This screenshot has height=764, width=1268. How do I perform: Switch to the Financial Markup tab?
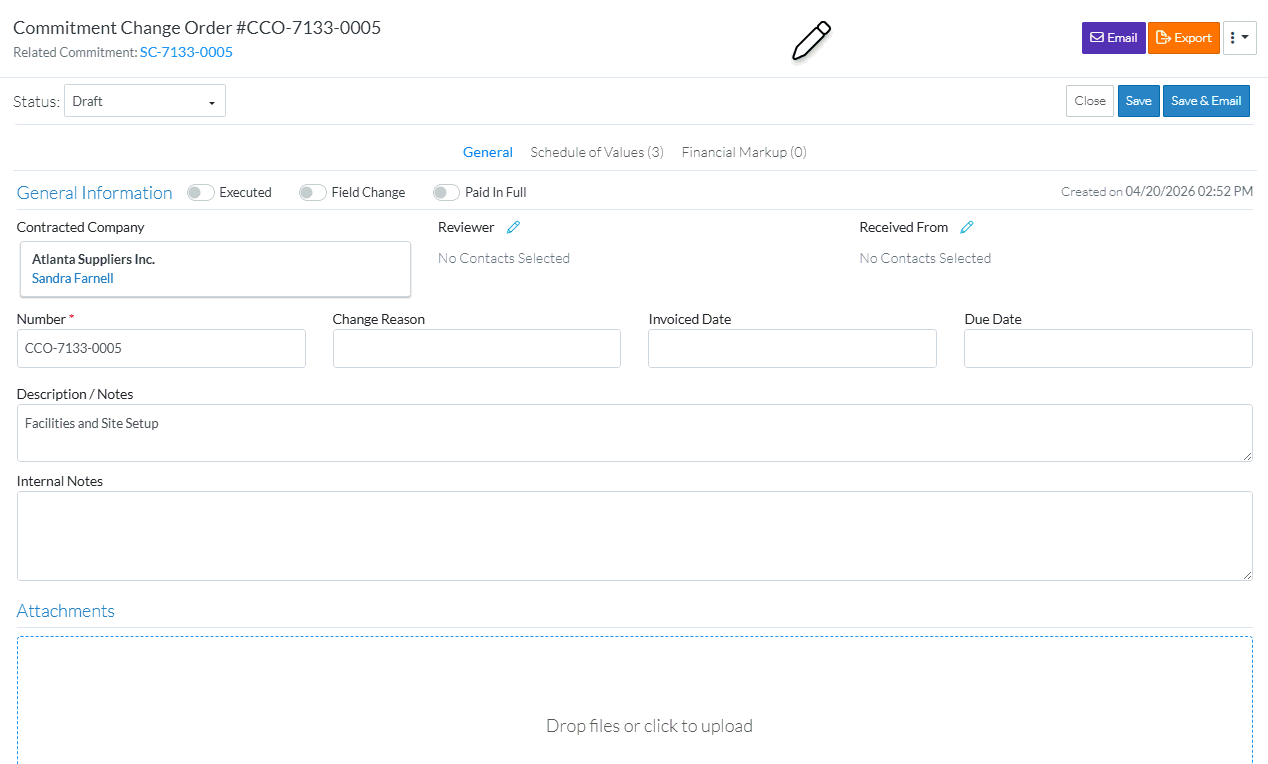pyautogui.click(x=744, y=152)
